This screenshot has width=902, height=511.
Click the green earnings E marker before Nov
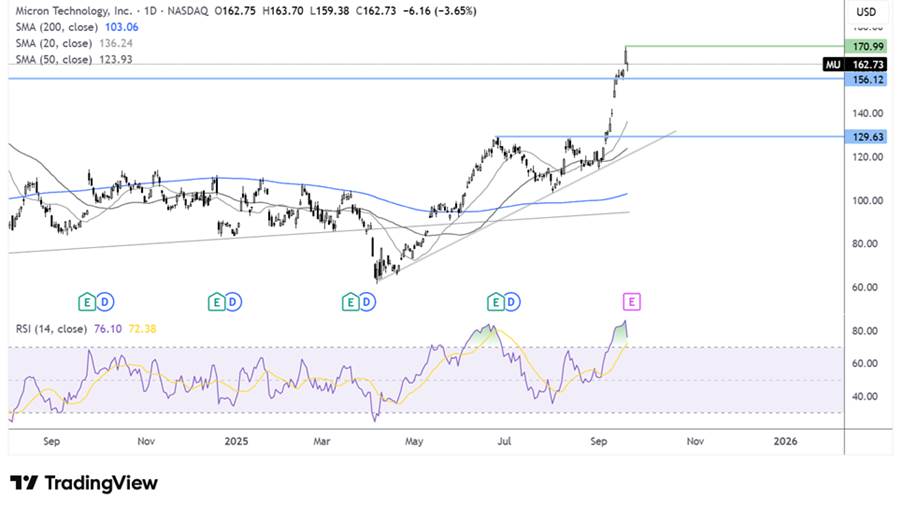87,302
